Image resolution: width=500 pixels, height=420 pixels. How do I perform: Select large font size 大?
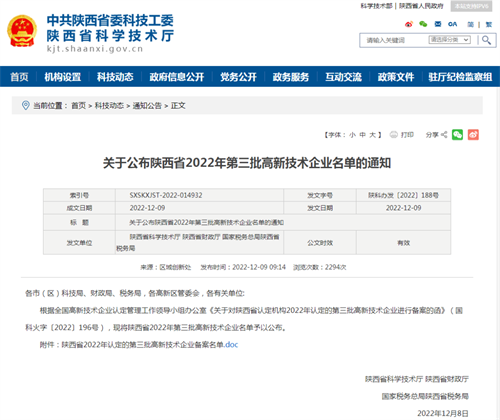tap(373, 135)
